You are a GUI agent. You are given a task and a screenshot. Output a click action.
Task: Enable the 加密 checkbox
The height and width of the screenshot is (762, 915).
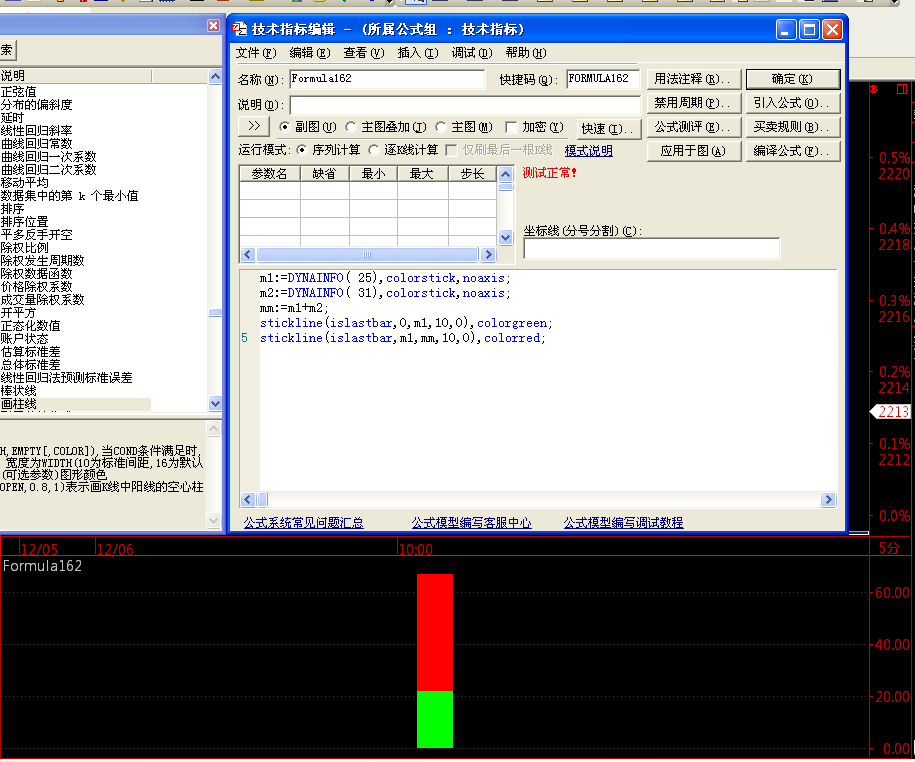pyautogui.click(x=512, y=127)
